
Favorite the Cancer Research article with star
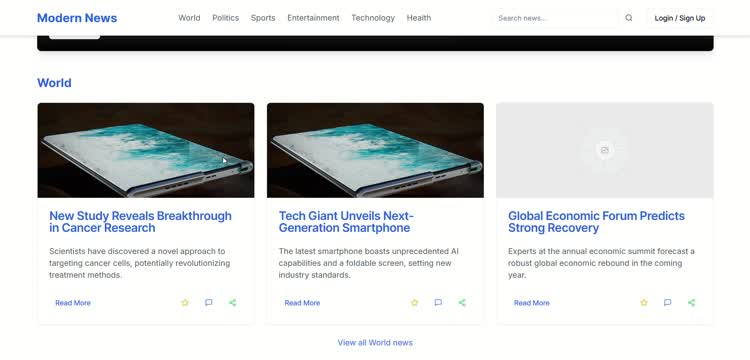[x=185, y=303]
